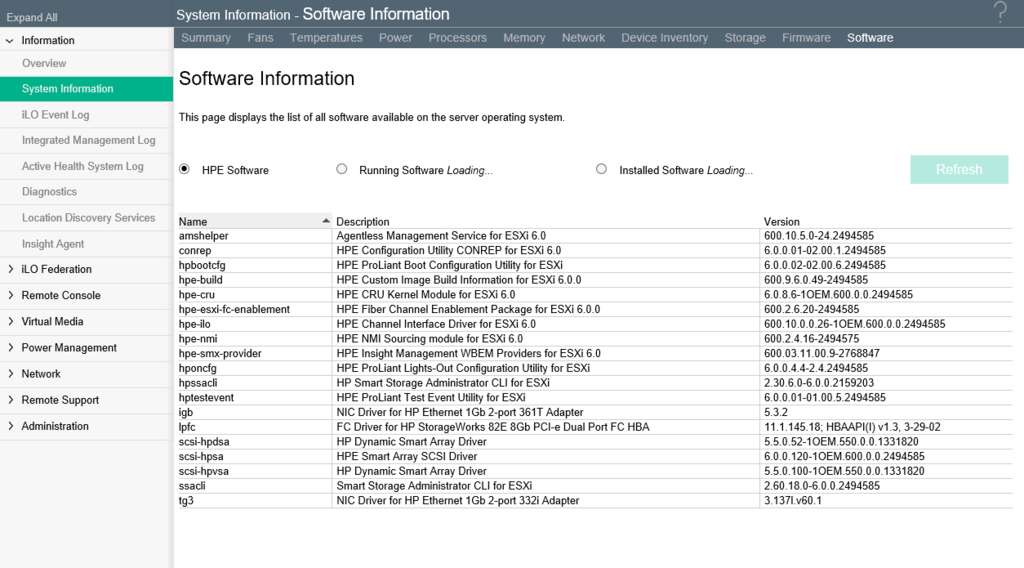Click the amshelper row name
Image resolution: width=1024 pixels, height=568 pixels.
click(x=204, y=236)
